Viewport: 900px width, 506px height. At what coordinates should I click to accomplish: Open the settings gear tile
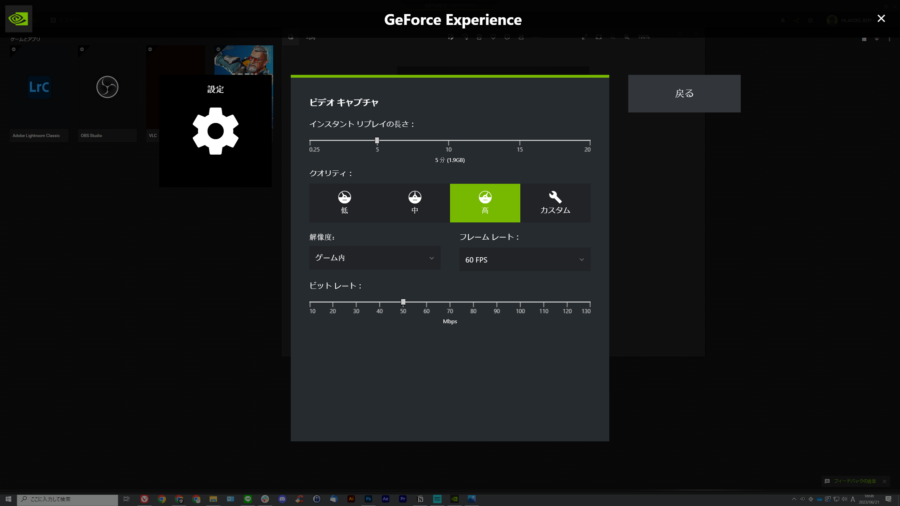(215, 130)
